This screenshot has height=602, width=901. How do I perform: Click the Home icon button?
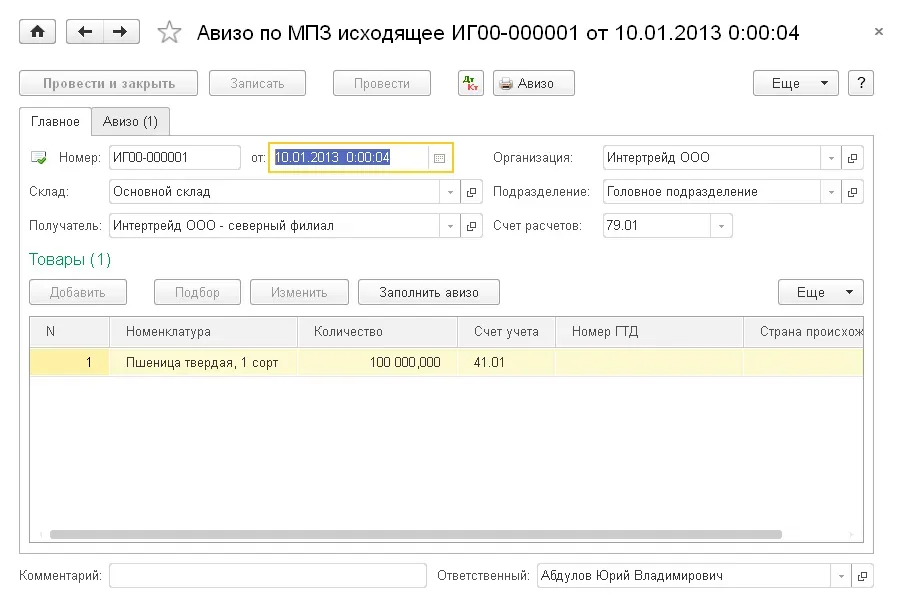(38, 32)
